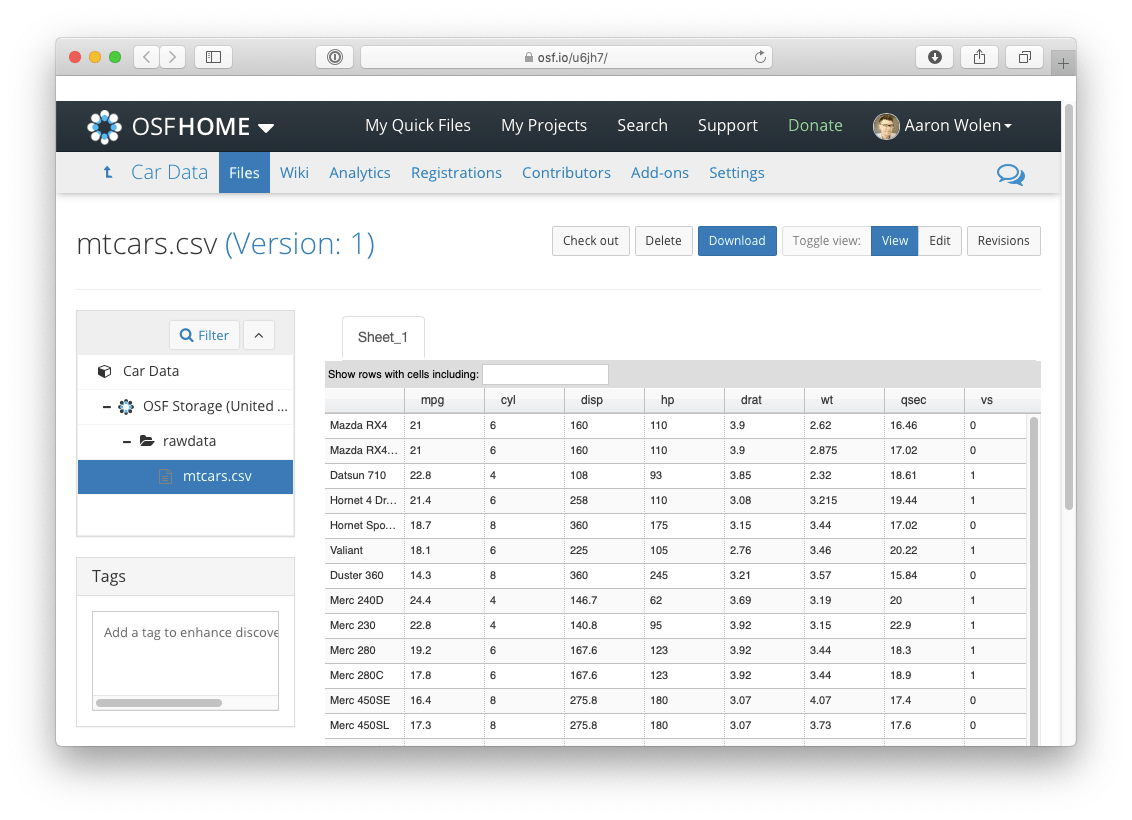Image resolution: width=1132 pixels, height=820 pixels.
Task: Click the OSF logo icon
Action: point(104,126)
